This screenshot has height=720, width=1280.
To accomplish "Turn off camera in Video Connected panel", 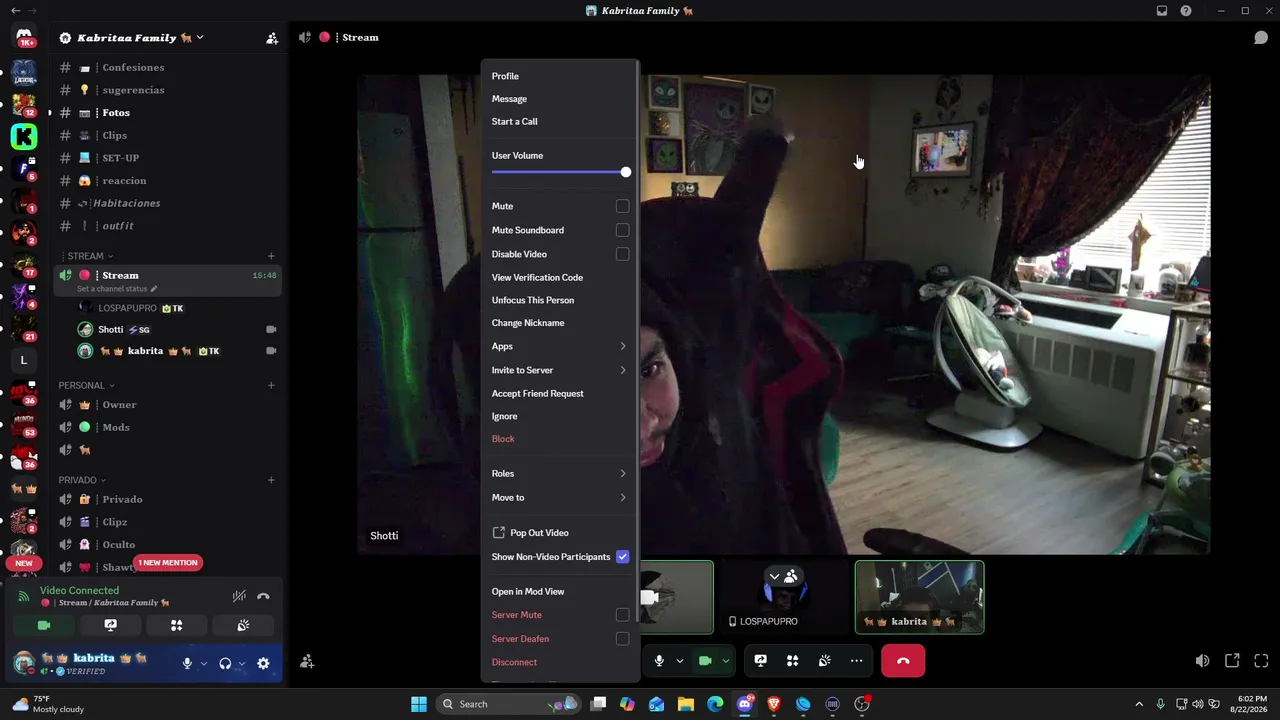I will [44, 625].
